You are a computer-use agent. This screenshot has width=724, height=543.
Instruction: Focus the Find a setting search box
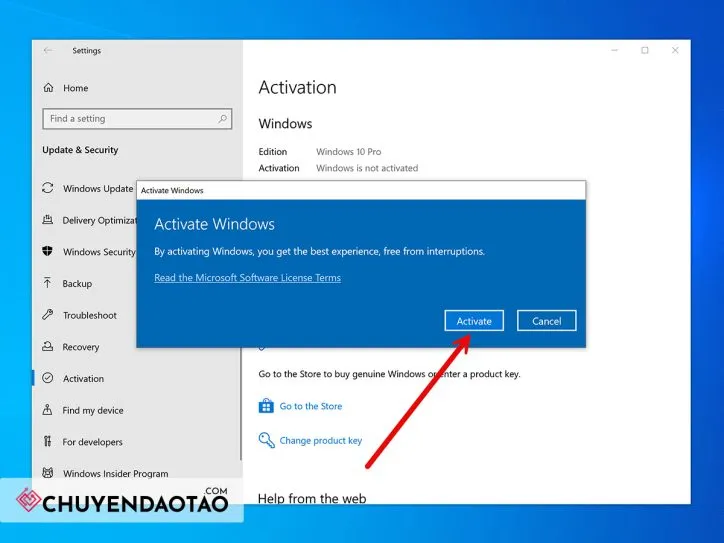[137, 119]
